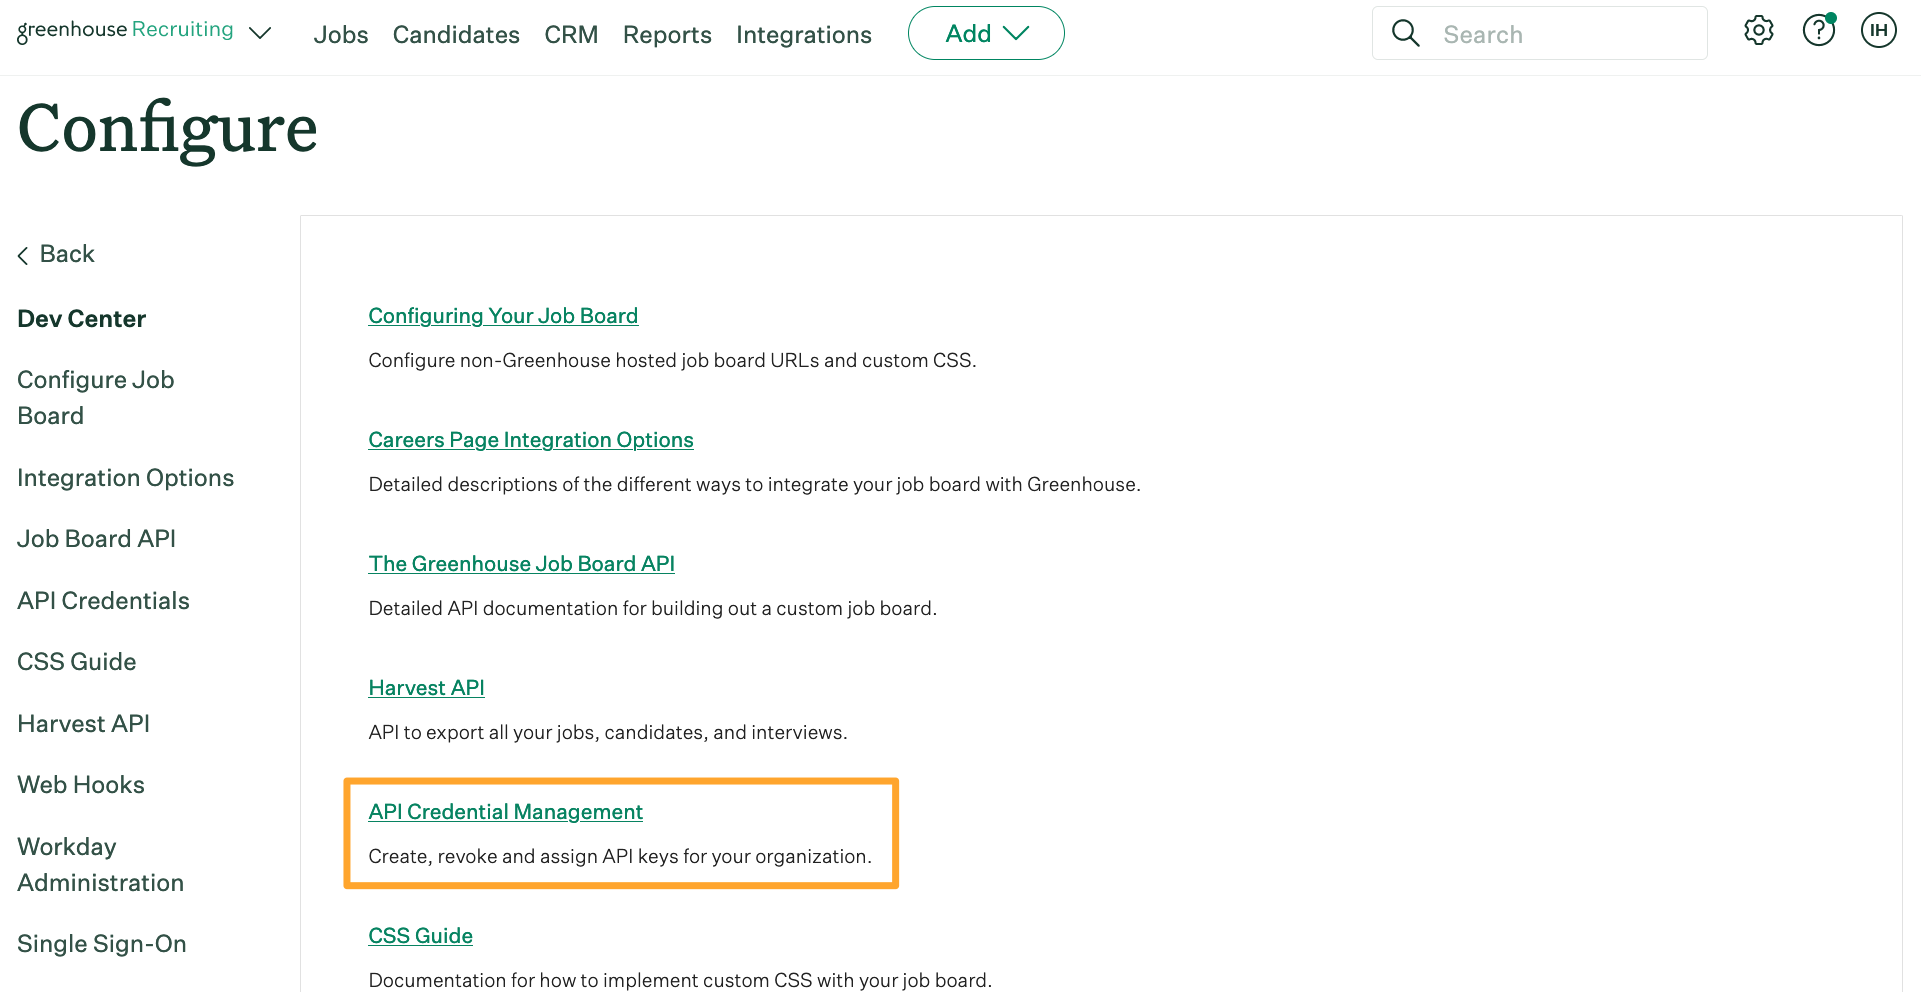
Task: Open the settings gear icon
Action: (x=1759, y=31)
